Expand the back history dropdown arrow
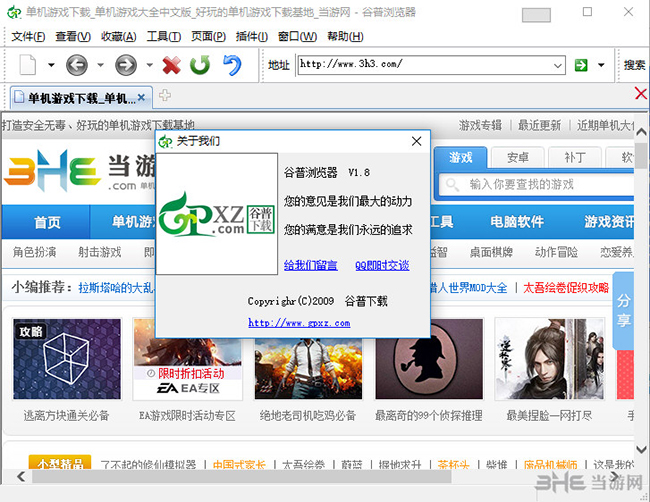This screenshot has width=650, height=502. 100,65
